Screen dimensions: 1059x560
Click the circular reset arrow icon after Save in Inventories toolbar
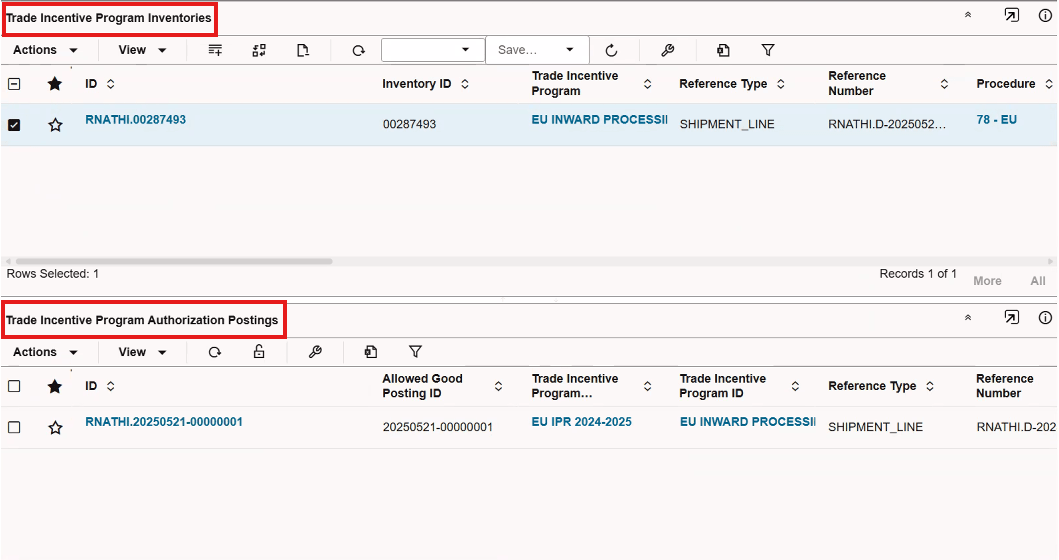point(611,50)
